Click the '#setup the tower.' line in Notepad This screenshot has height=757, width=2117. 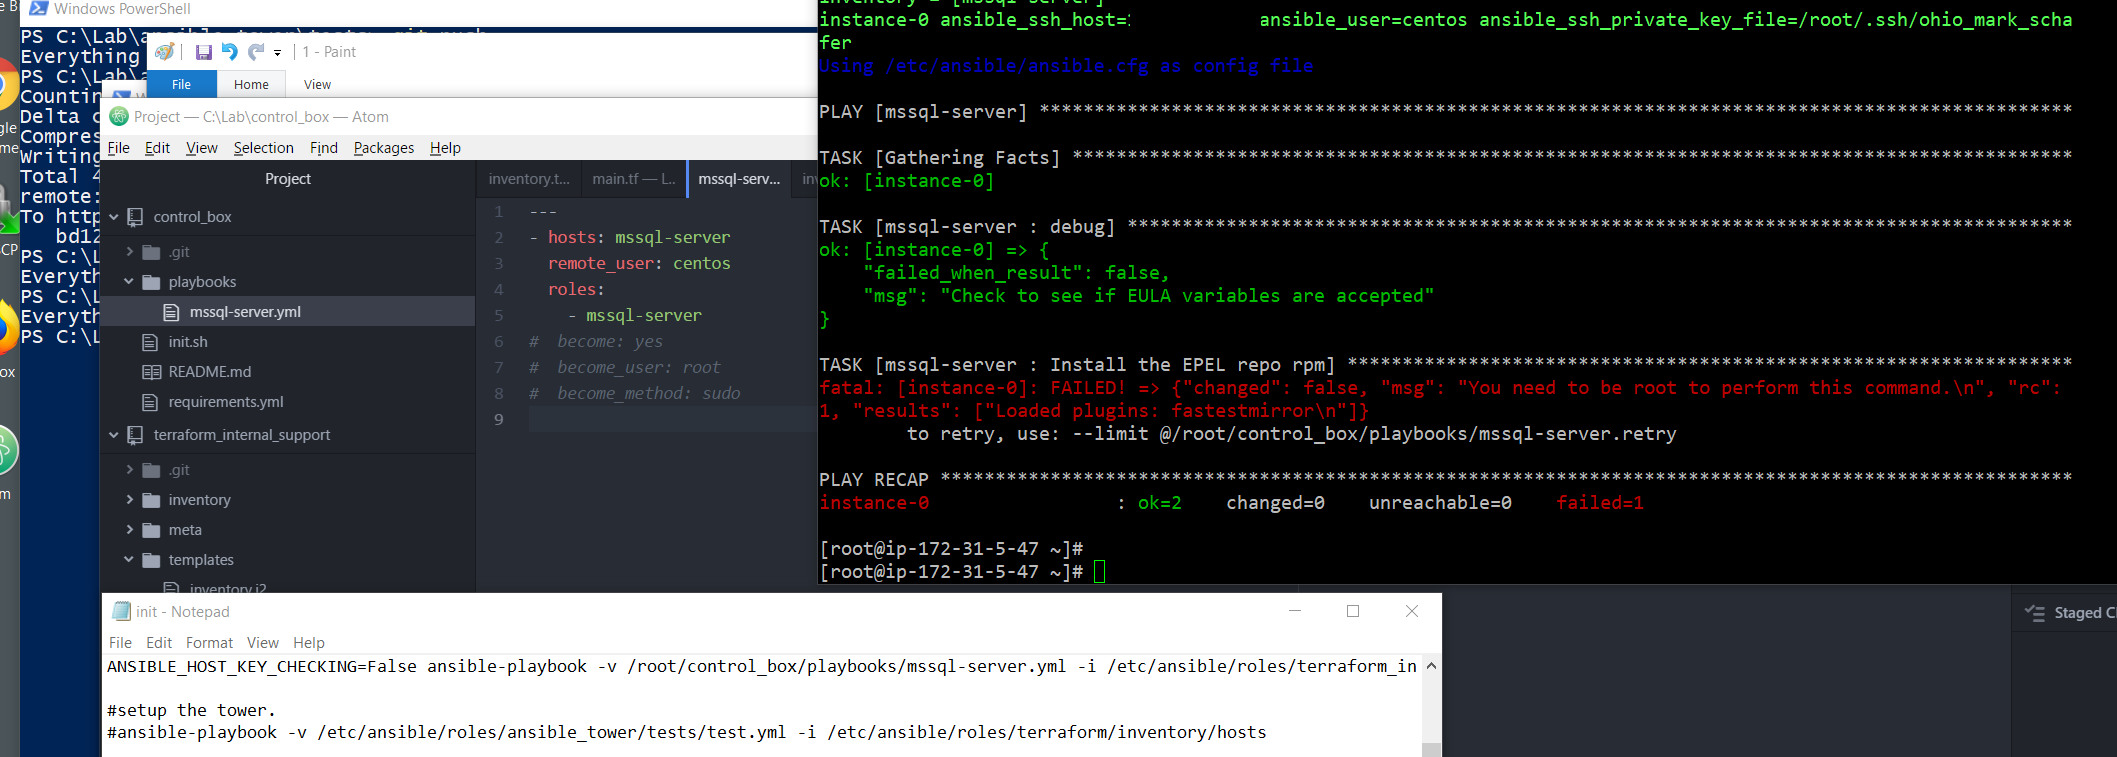click(191, 711)
